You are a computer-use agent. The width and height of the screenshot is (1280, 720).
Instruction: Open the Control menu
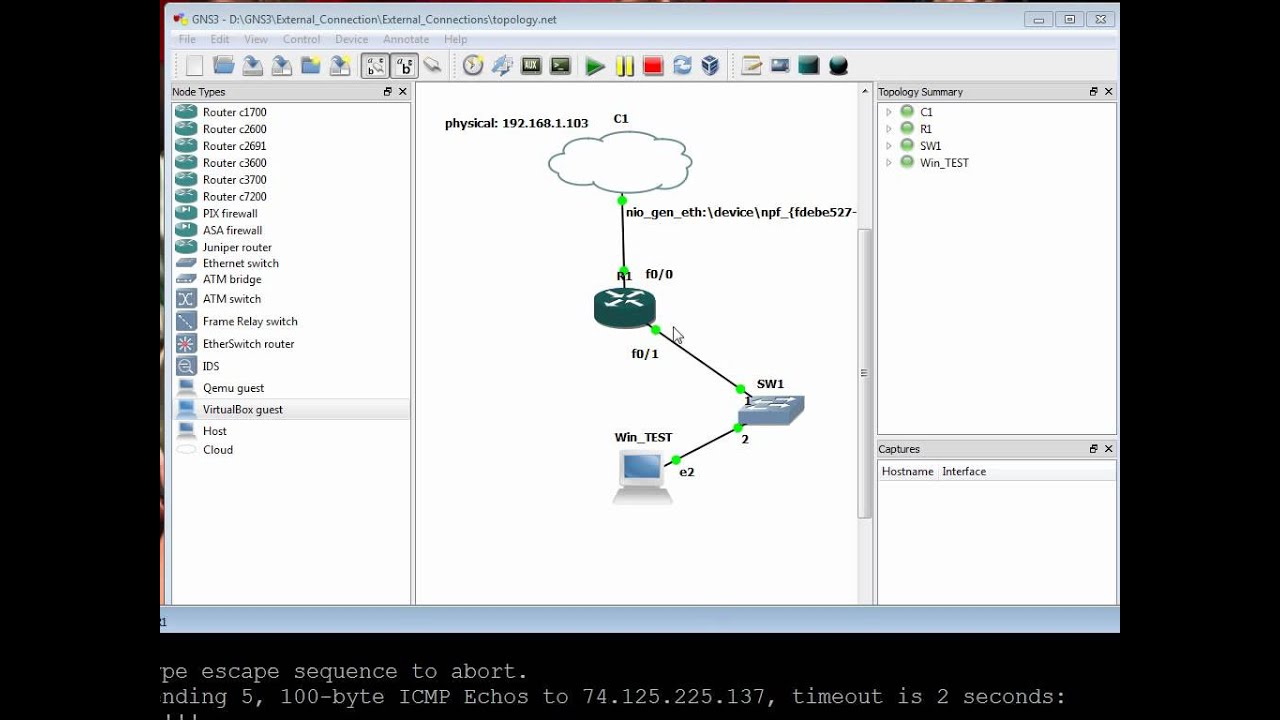[x=301, y=39]
